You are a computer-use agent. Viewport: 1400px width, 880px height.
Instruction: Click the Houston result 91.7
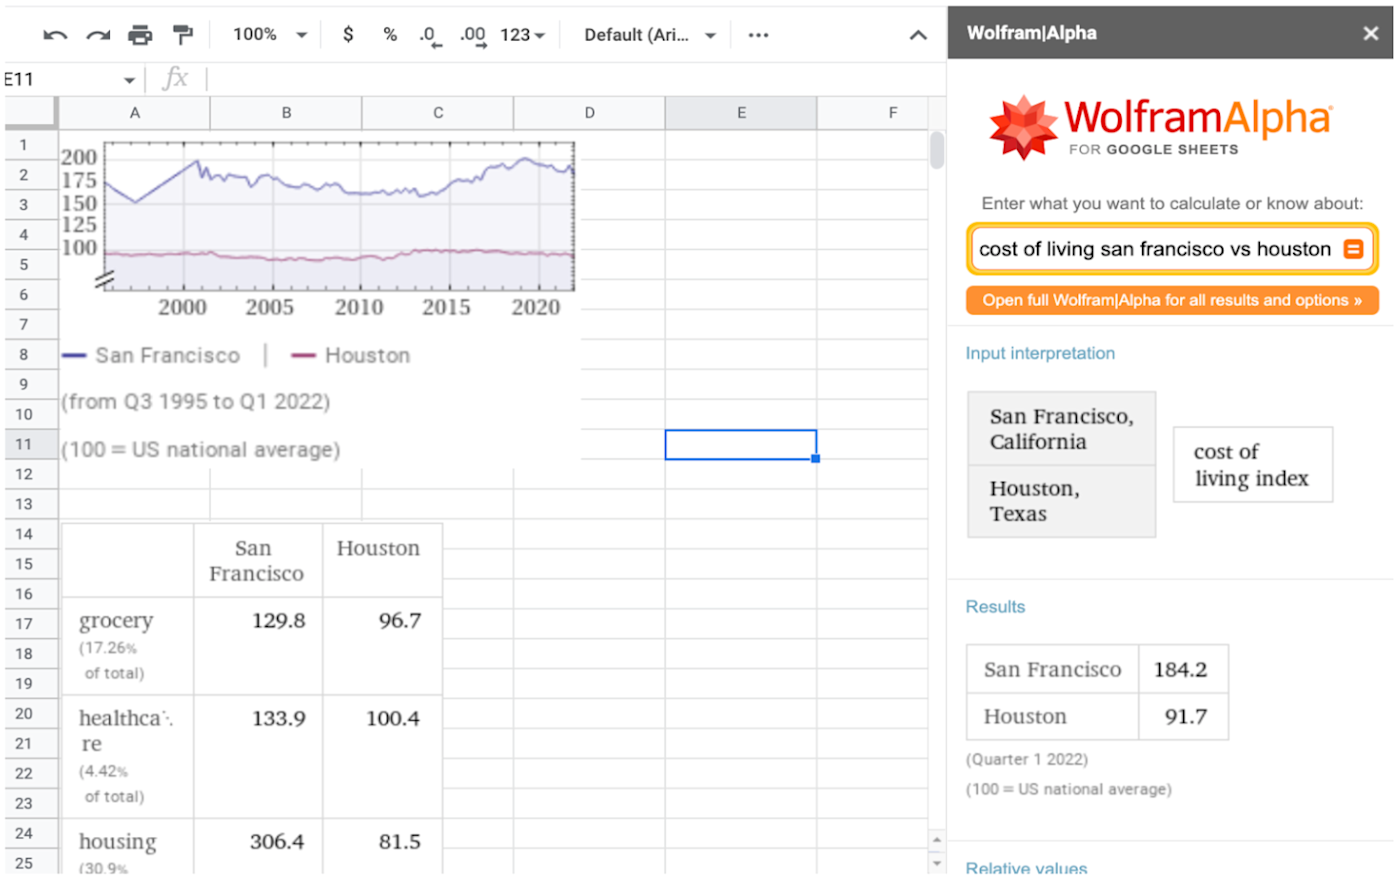(1185, 717)
